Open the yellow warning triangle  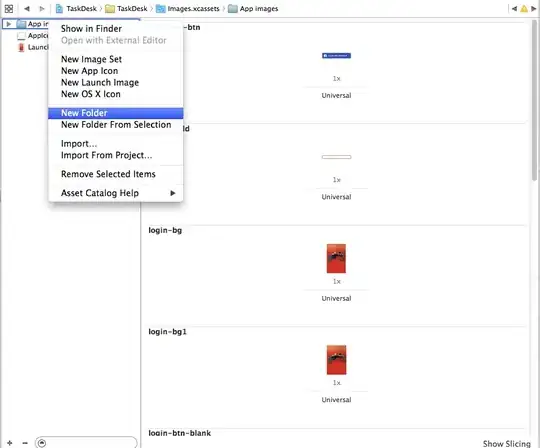point(524,9)
